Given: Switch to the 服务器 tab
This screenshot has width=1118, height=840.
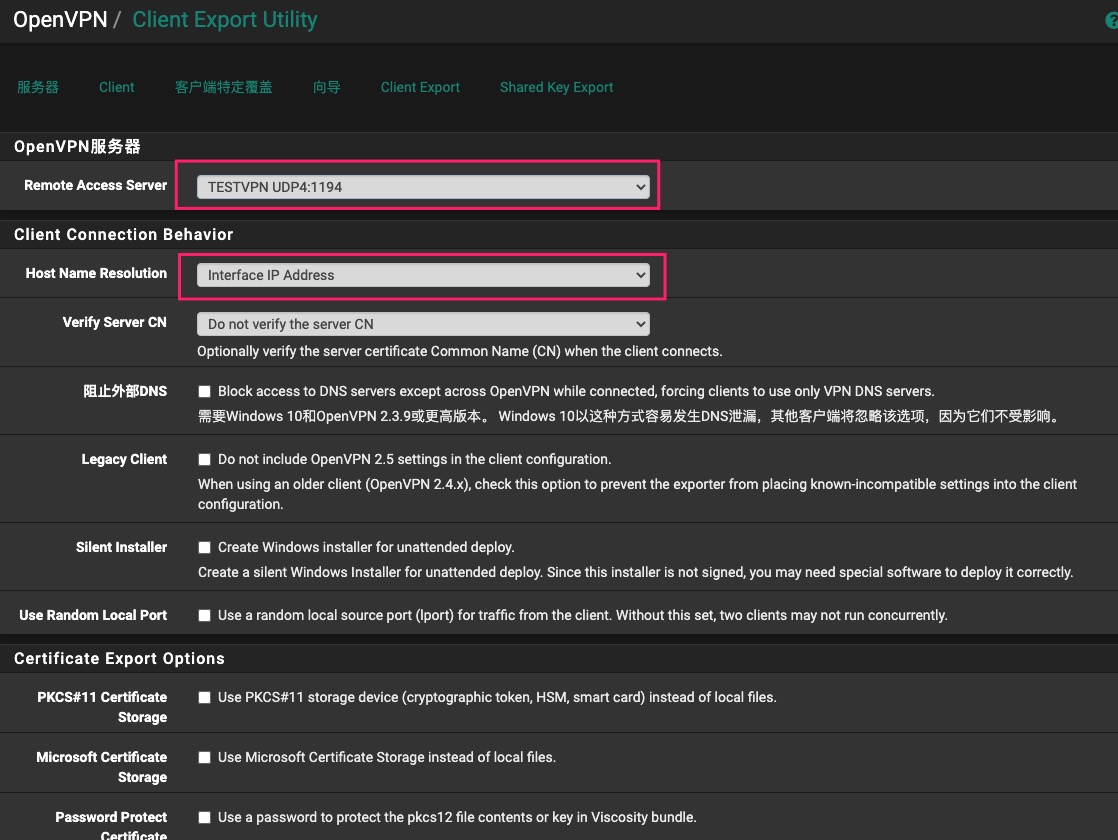Looking at the screenshot, I should tap(38, 88).
